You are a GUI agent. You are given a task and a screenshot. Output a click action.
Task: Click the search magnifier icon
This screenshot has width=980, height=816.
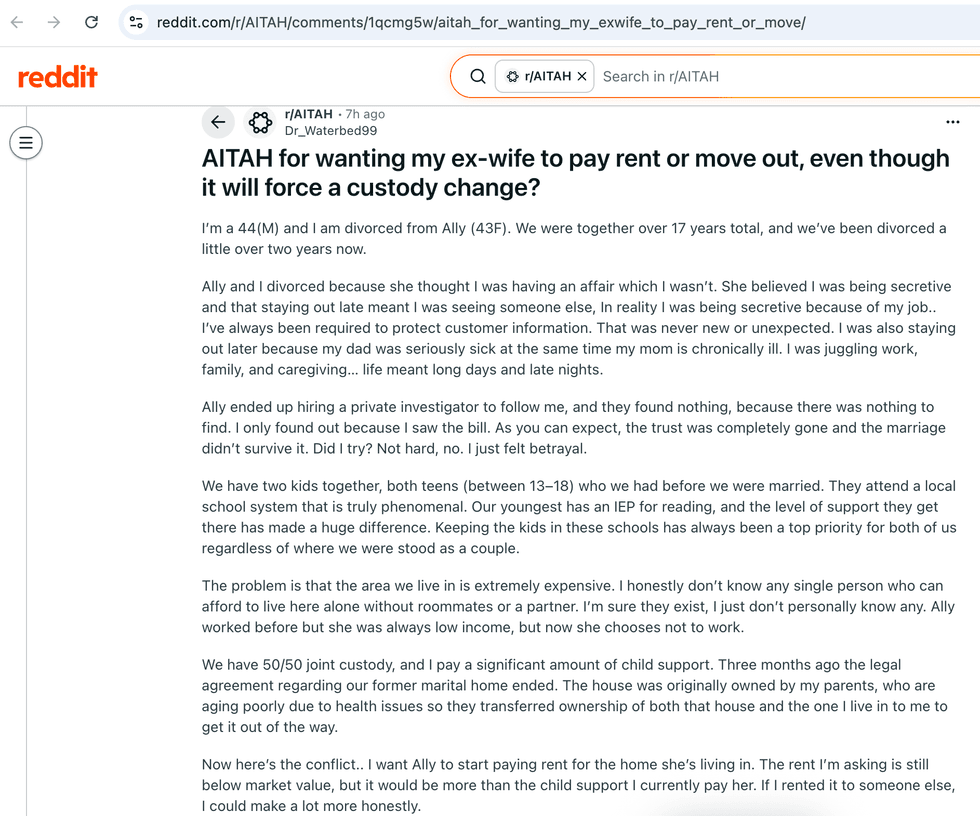pos(478,76)
